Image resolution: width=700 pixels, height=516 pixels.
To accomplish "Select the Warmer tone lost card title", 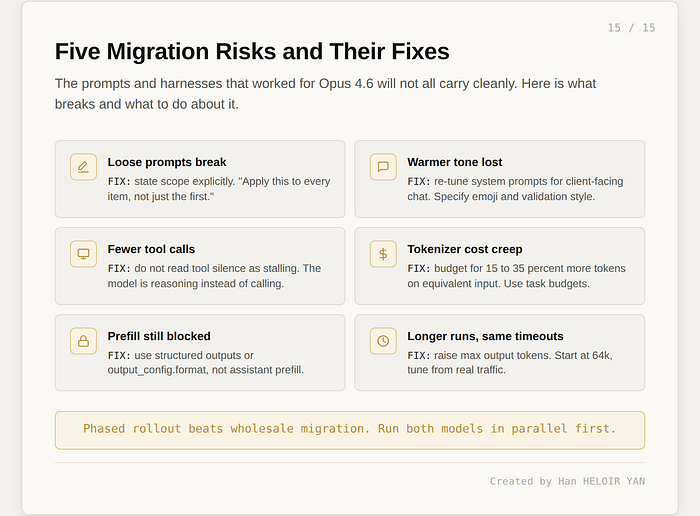I will click(x=454, y=162).
